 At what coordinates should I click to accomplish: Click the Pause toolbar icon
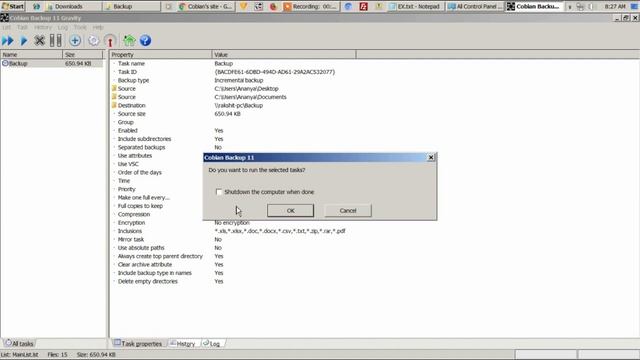pyautogui.click(x=56, y=40)
